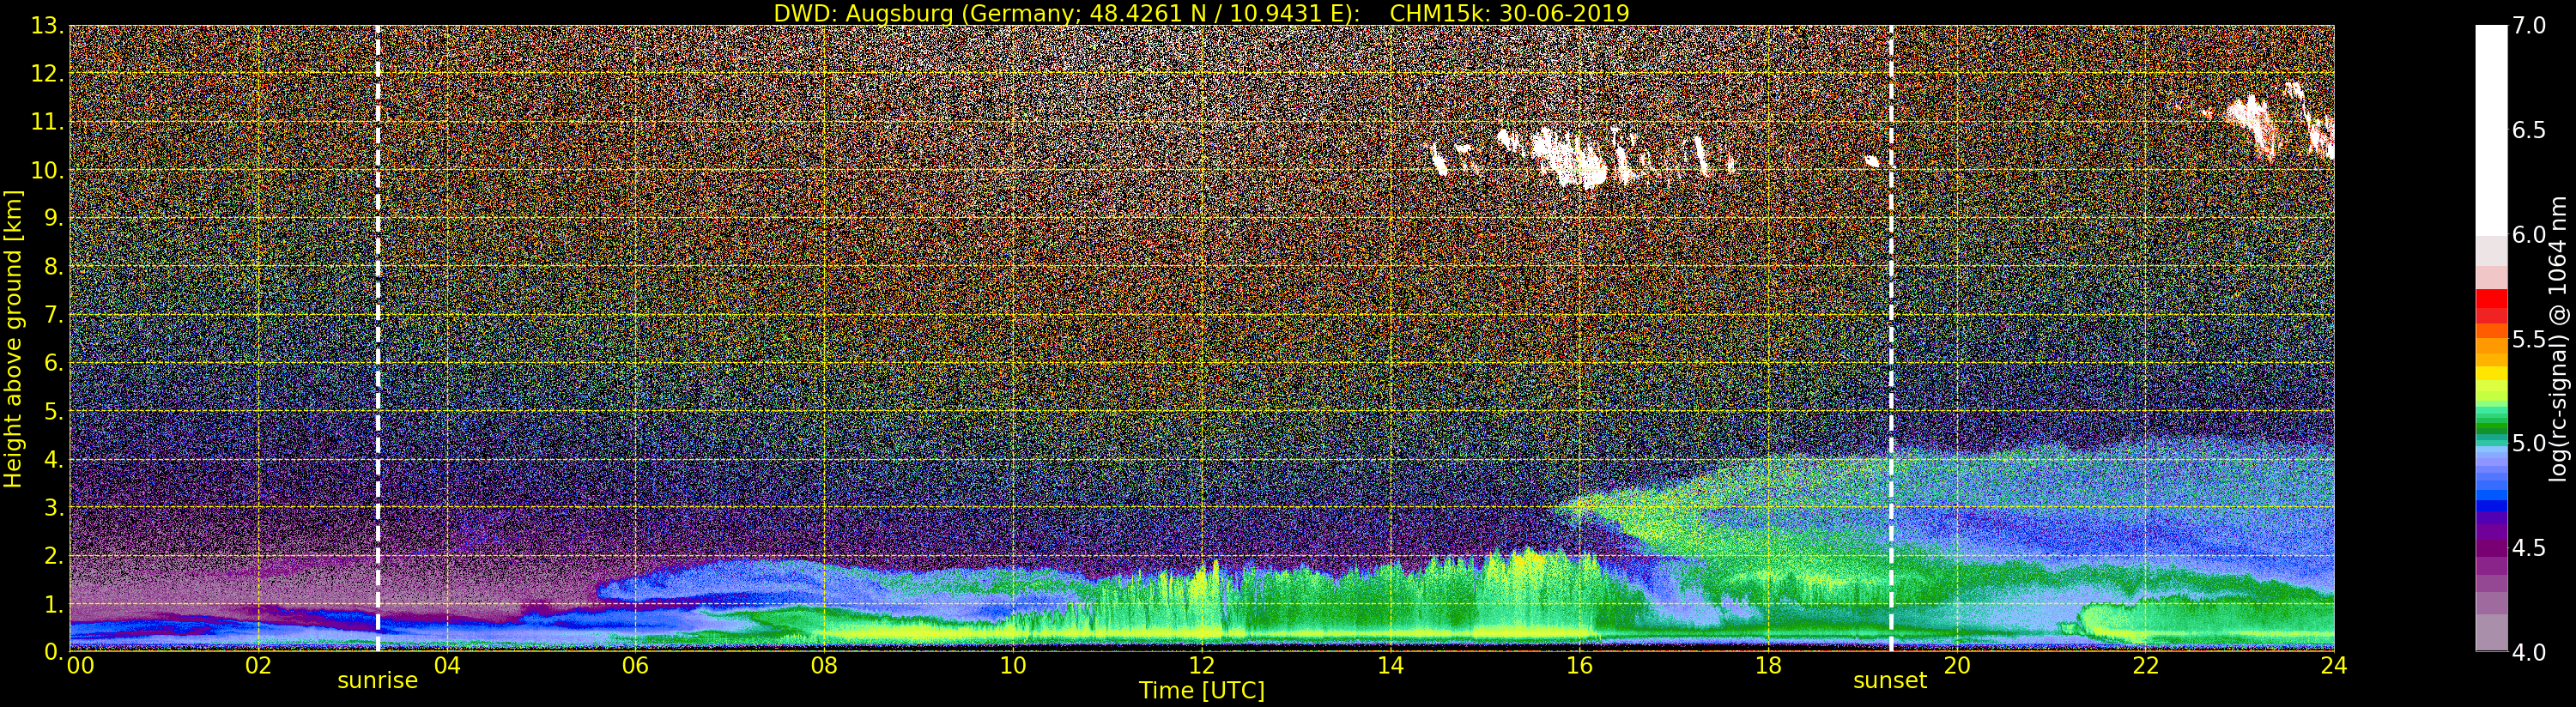The height and width of the screenshot is (707, 2576).
Task: Click the '8.' height axis tick label
Action: [x=54, y=266]
